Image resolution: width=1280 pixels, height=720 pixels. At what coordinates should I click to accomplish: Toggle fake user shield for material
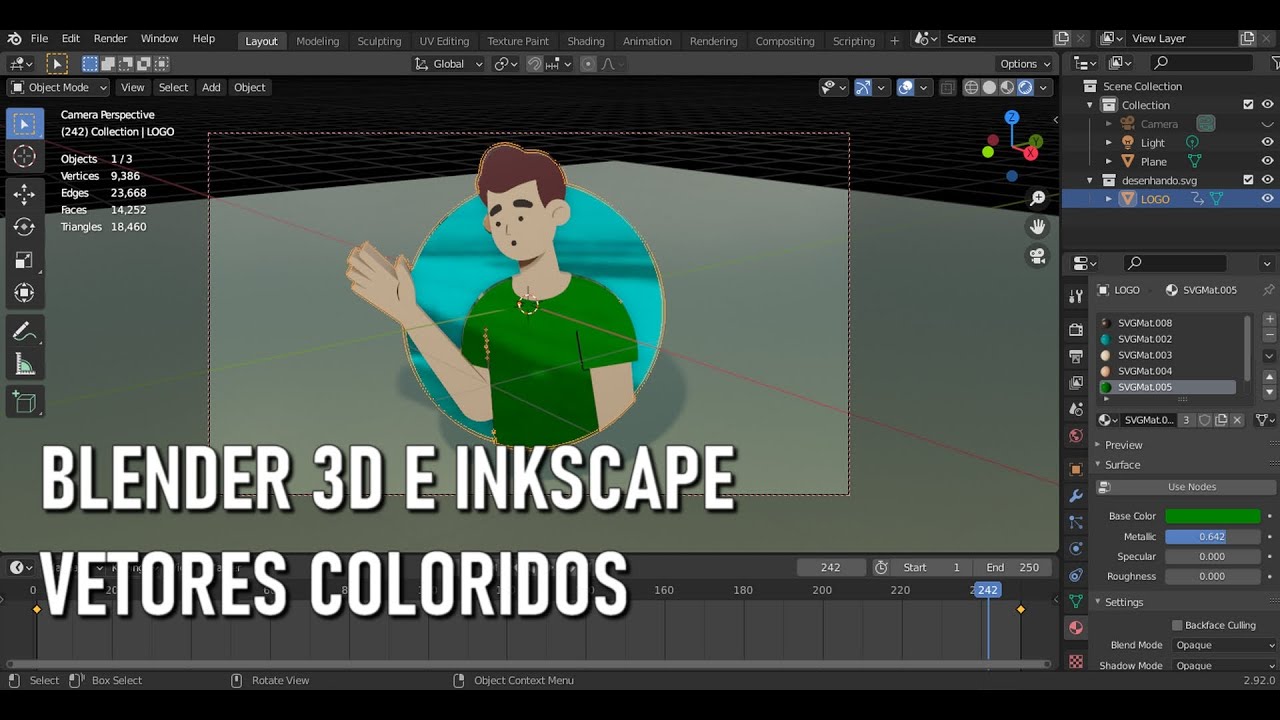tap(1205, 420)
